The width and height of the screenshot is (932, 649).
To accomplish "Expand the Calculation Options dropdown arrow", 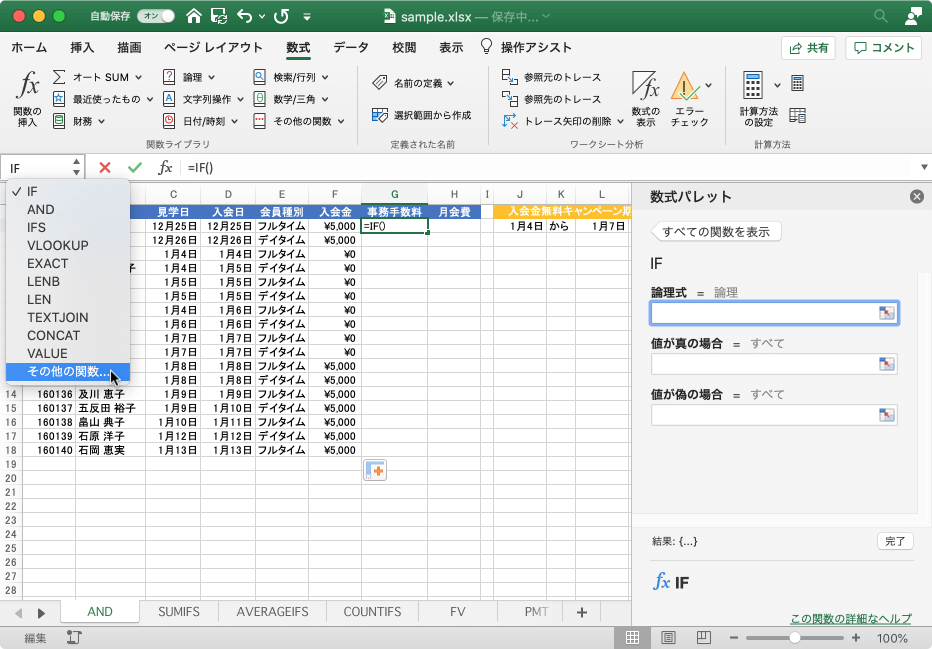I will click(777, 85).
